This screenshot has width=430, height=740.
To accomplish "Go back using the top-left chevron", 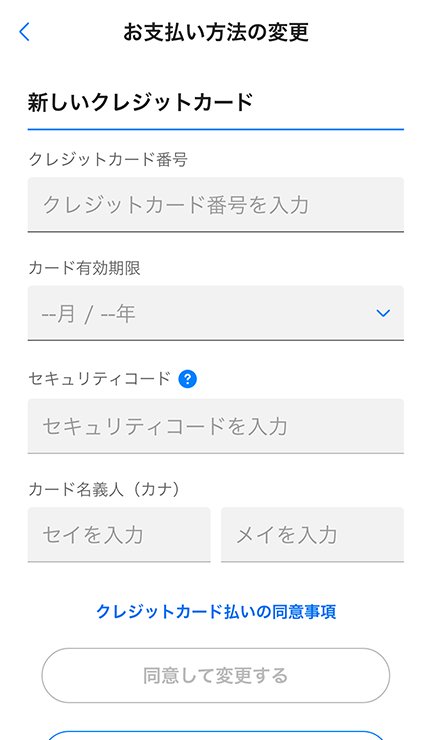I will click(25, 32).
